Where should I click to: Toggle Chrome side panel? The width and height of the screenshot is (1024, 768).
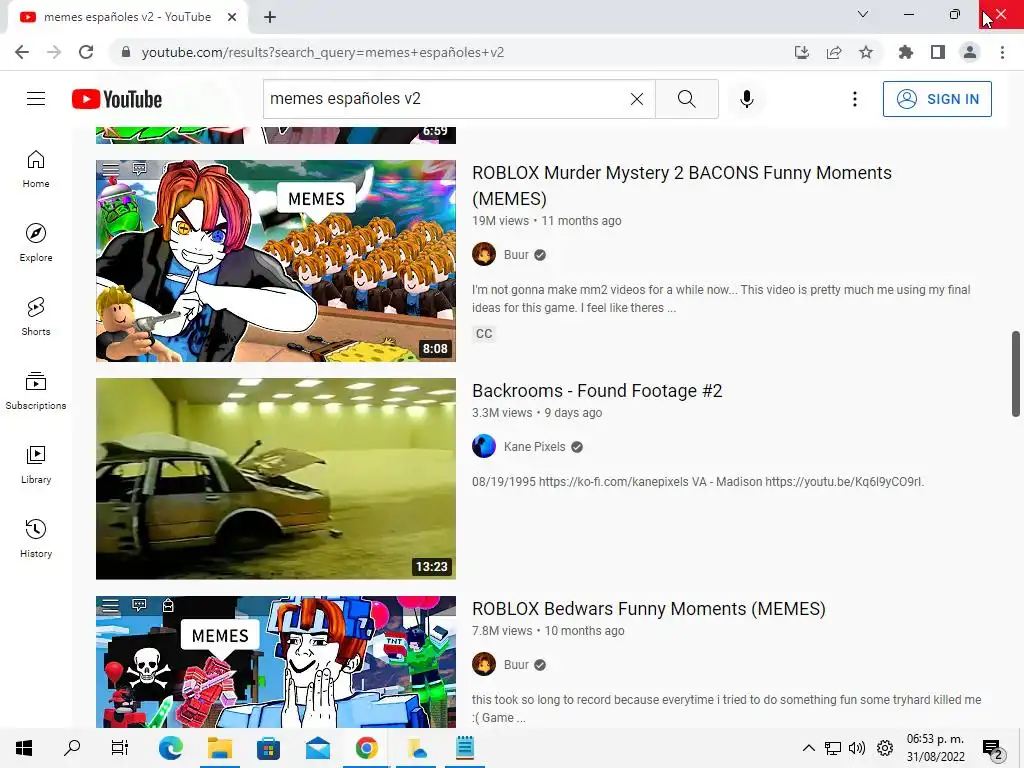pos(938,52)
